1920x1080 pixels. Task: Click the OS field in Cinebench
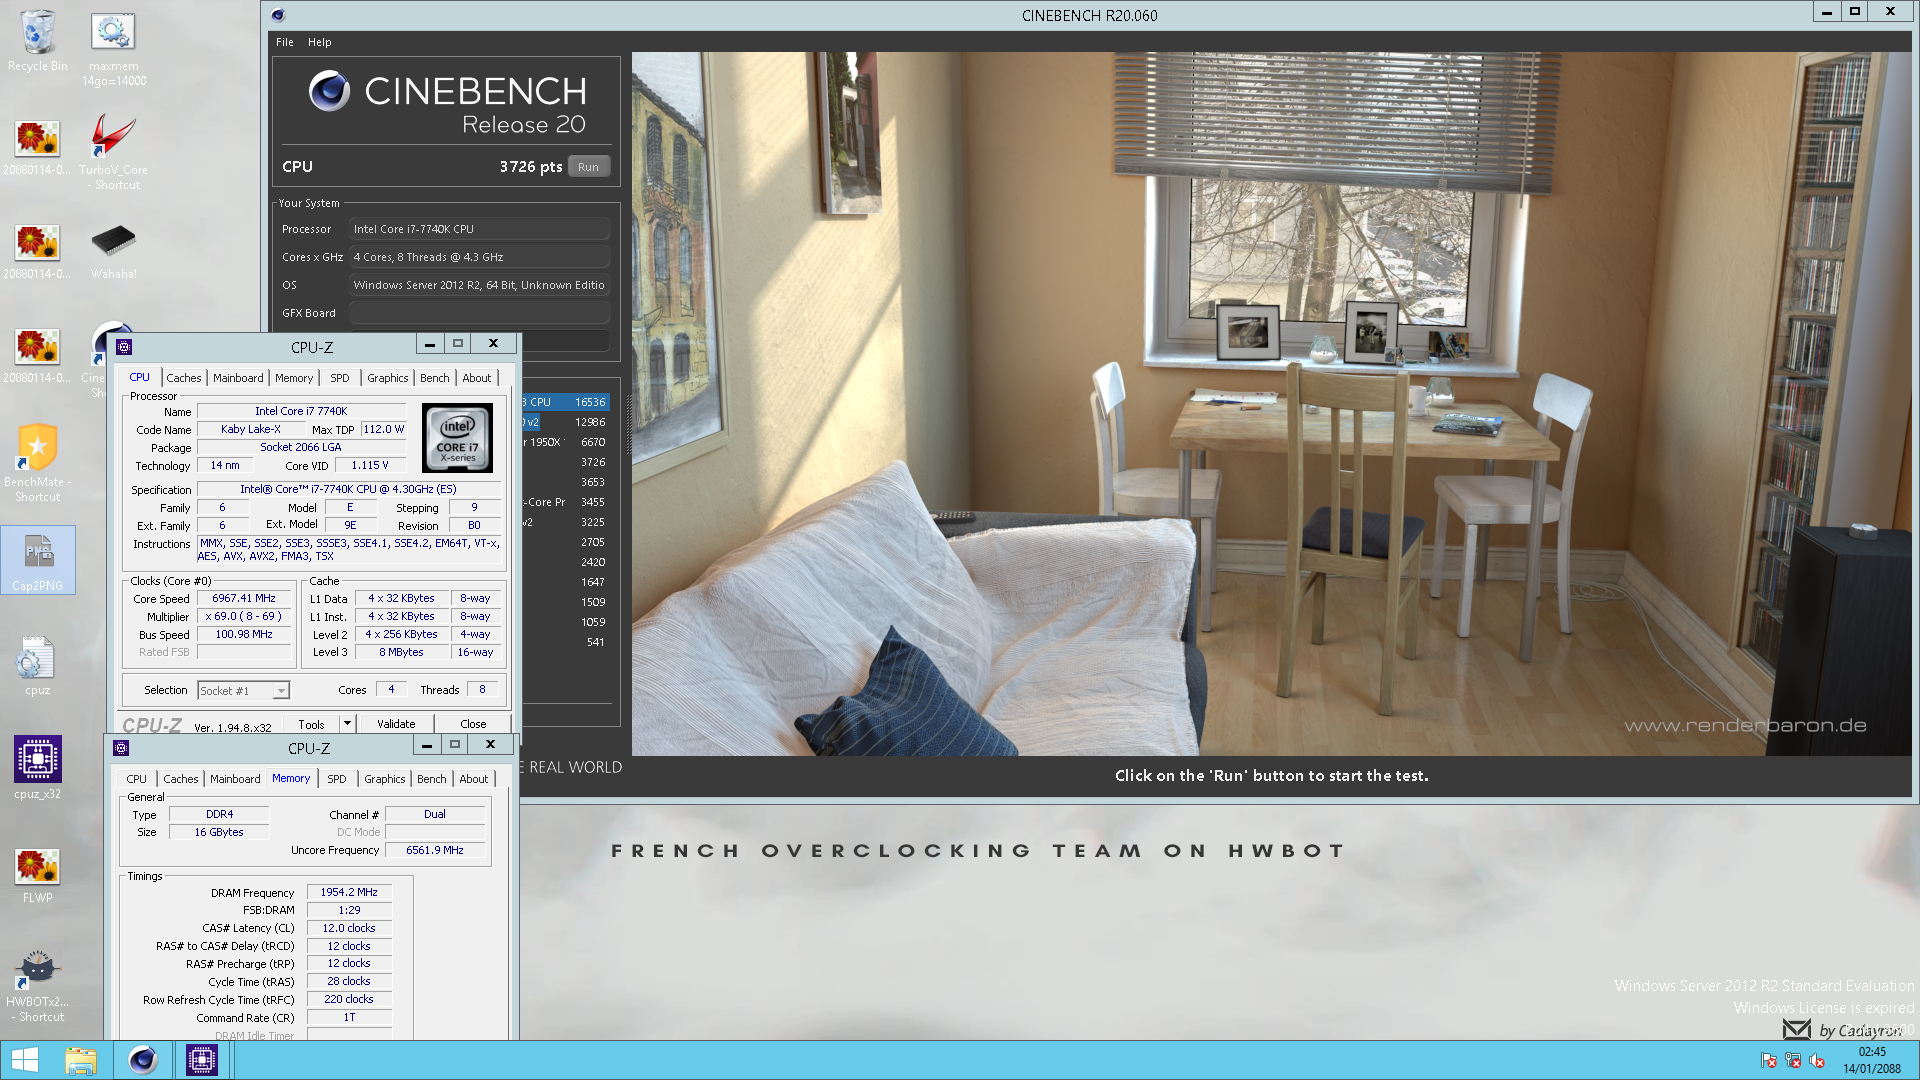pyautogui.click(x=479, y=285)
